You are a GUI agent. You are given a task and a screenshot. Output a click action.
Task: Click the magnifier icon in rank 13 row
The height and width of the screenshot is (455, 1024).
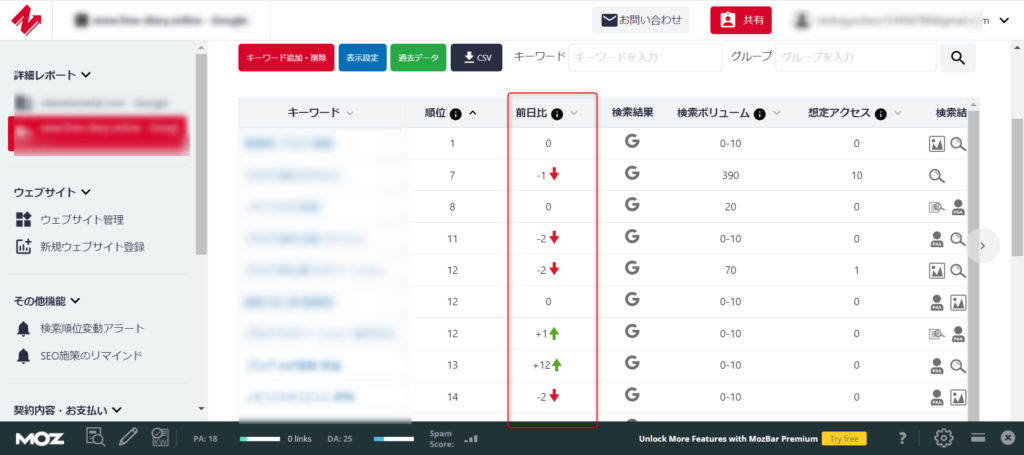[x=958, y=366]
